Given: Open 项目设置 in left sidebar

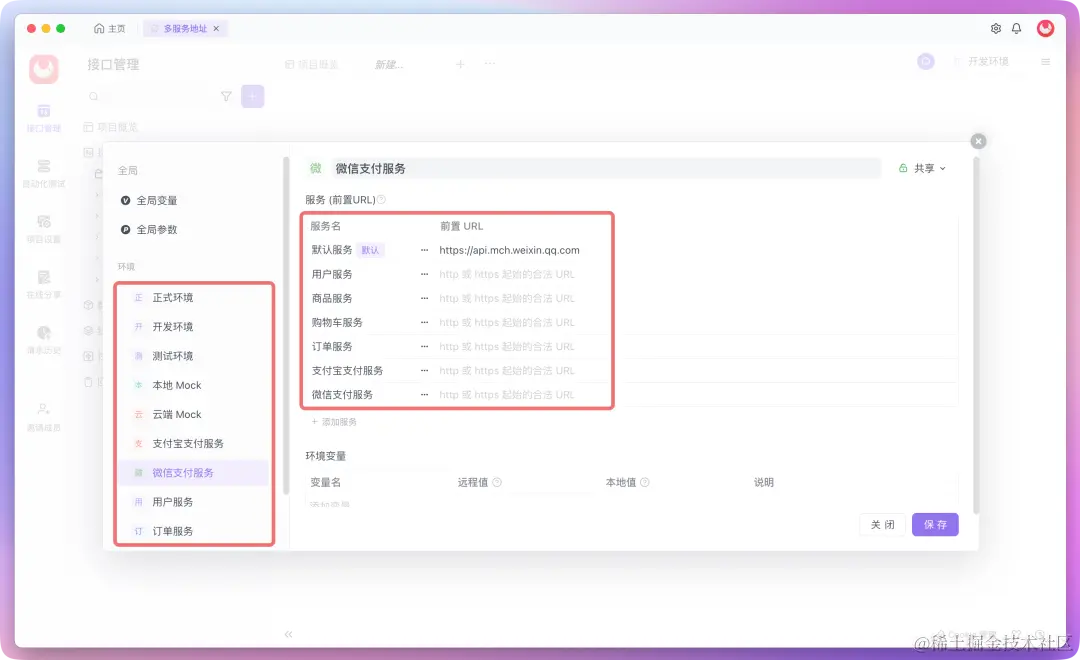Looking at the screenshot, I should click(43, 229).
